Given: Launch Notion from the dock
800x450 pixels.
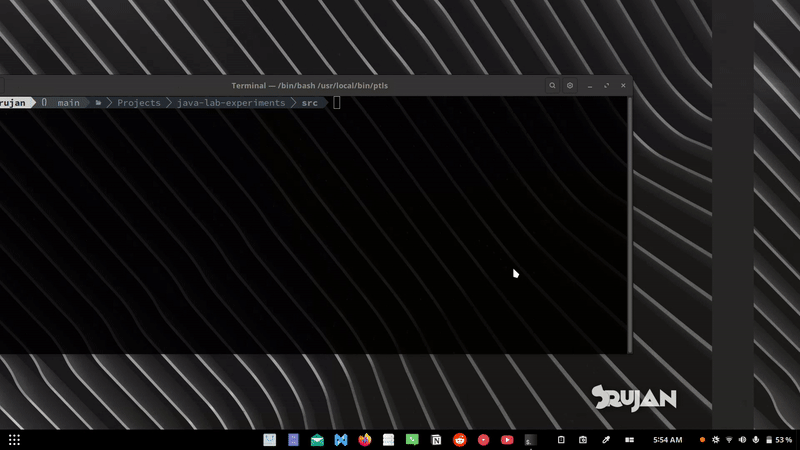Looking at the screenshot, I should [x=436, y=440].
